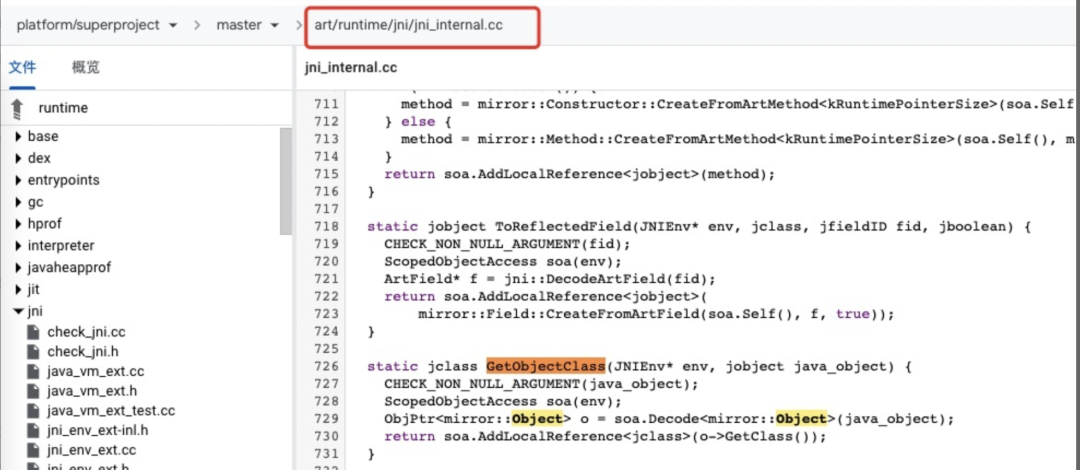Expand the interpreter folder
Screen dimensions: 1080x470
[x=18, y=245]
